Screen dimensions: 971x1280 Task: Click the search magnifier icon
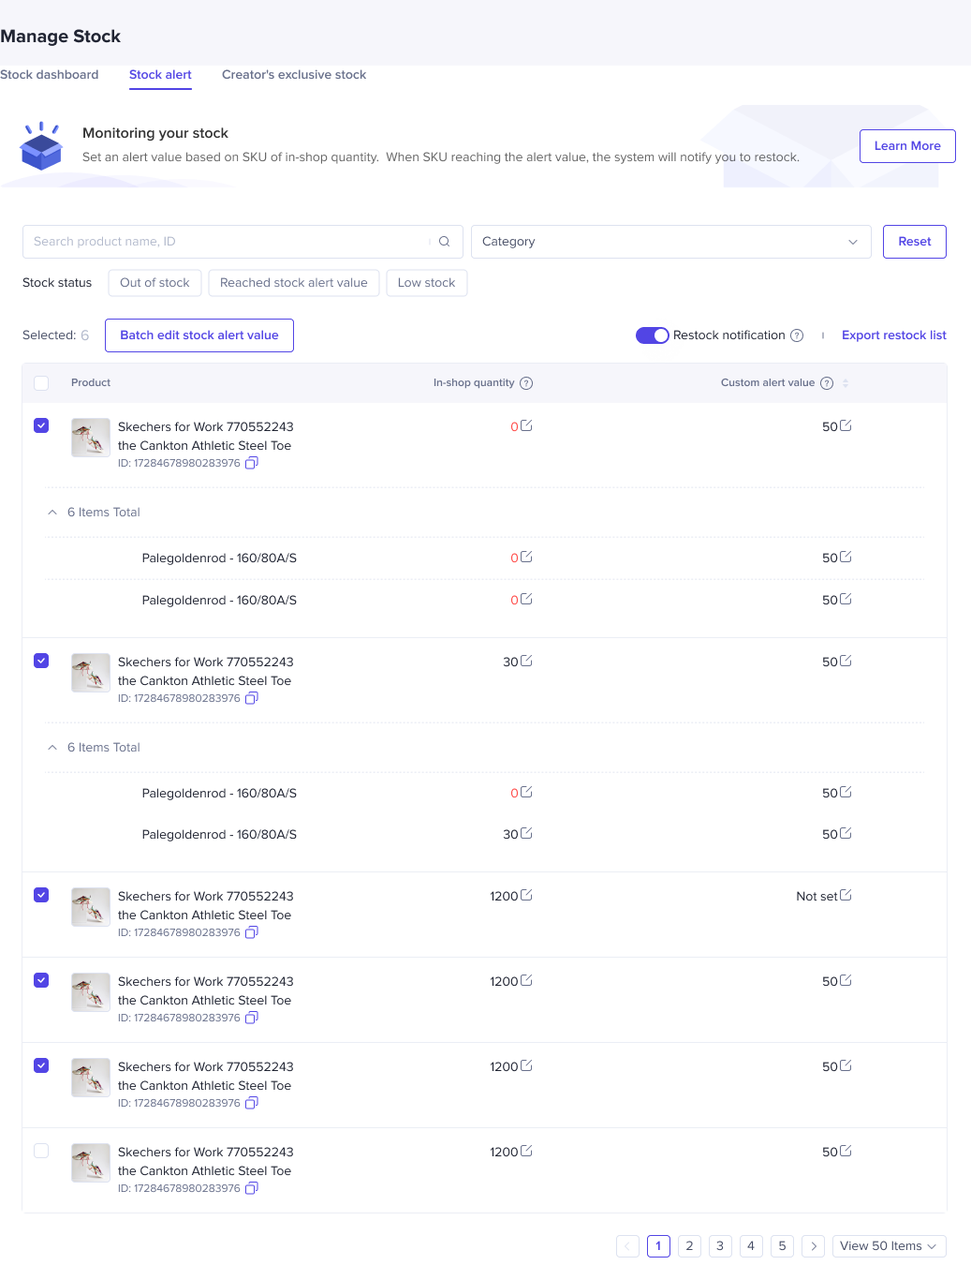click(445, 242)
